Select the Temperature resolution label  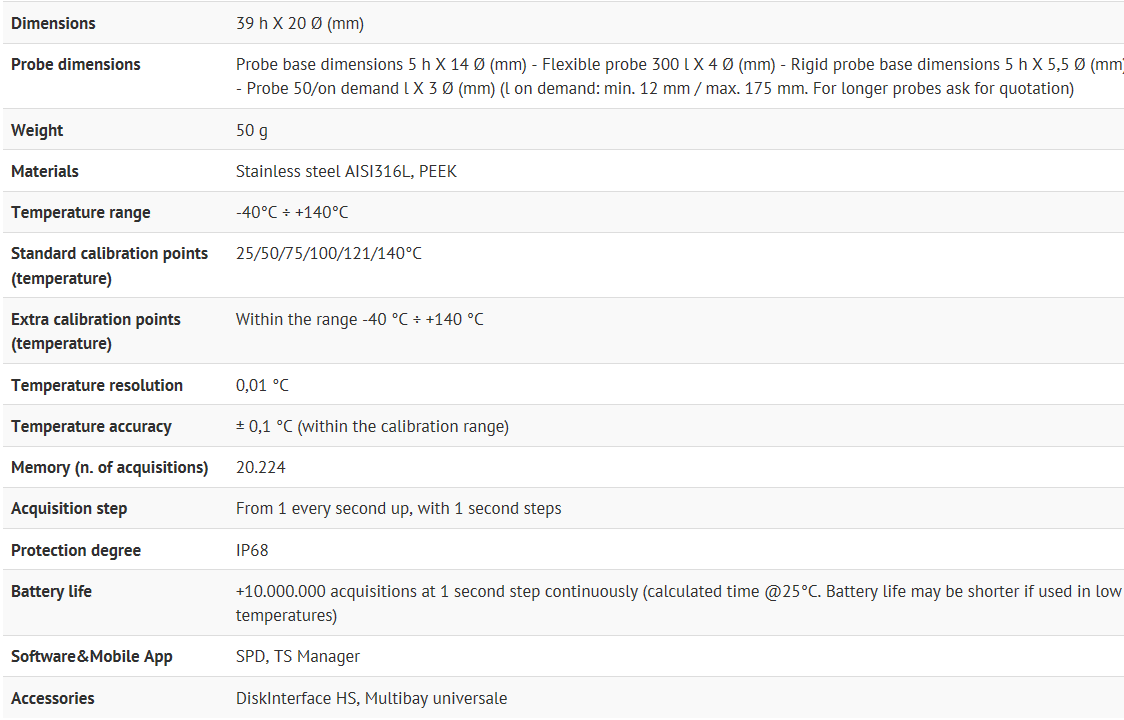(97, 385)
